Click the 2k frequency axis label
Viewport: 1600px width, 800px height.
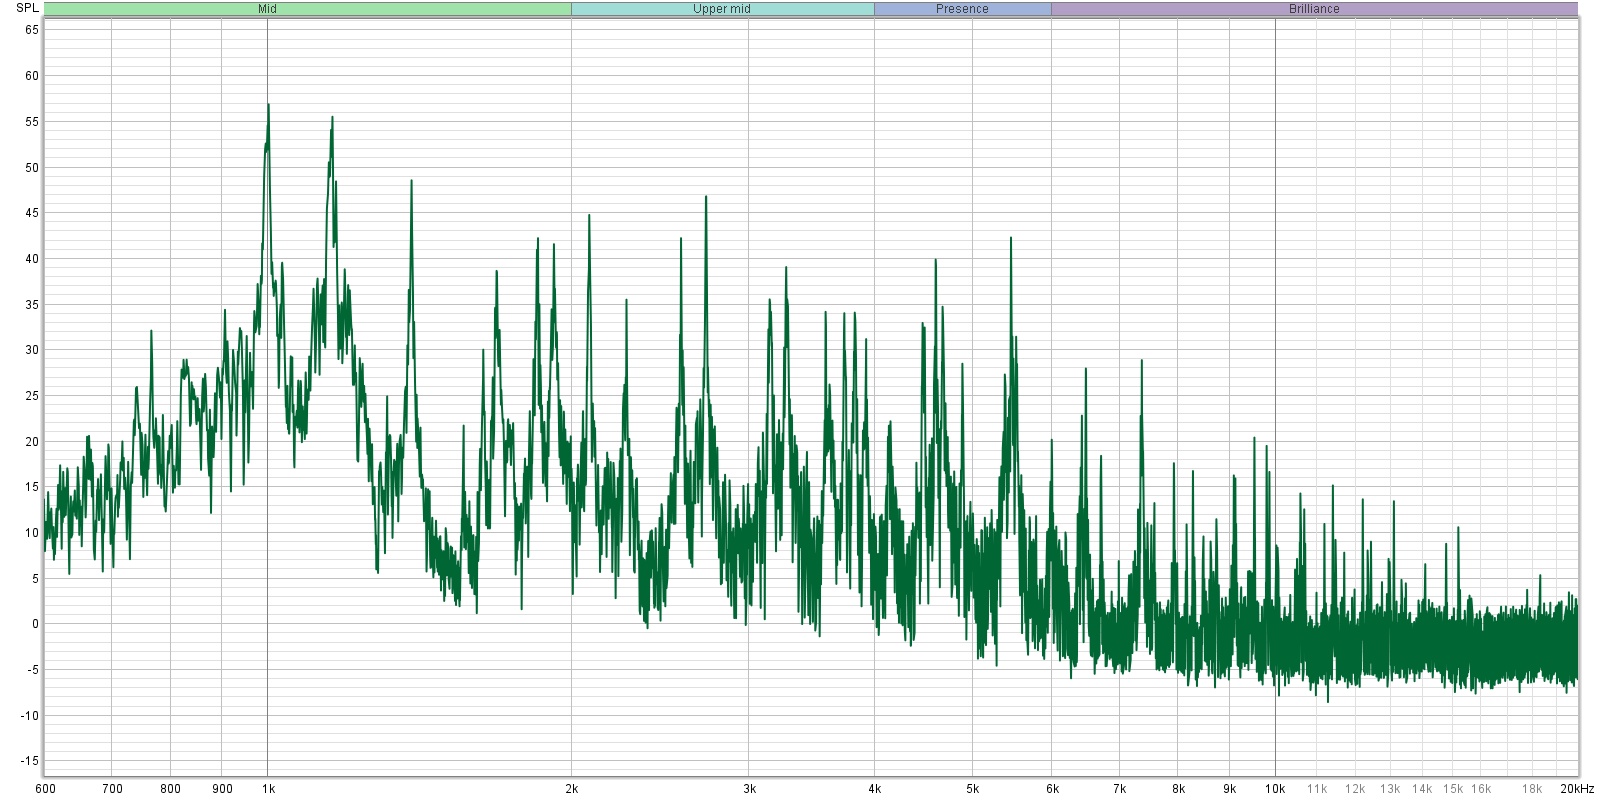tap(572, 789)
